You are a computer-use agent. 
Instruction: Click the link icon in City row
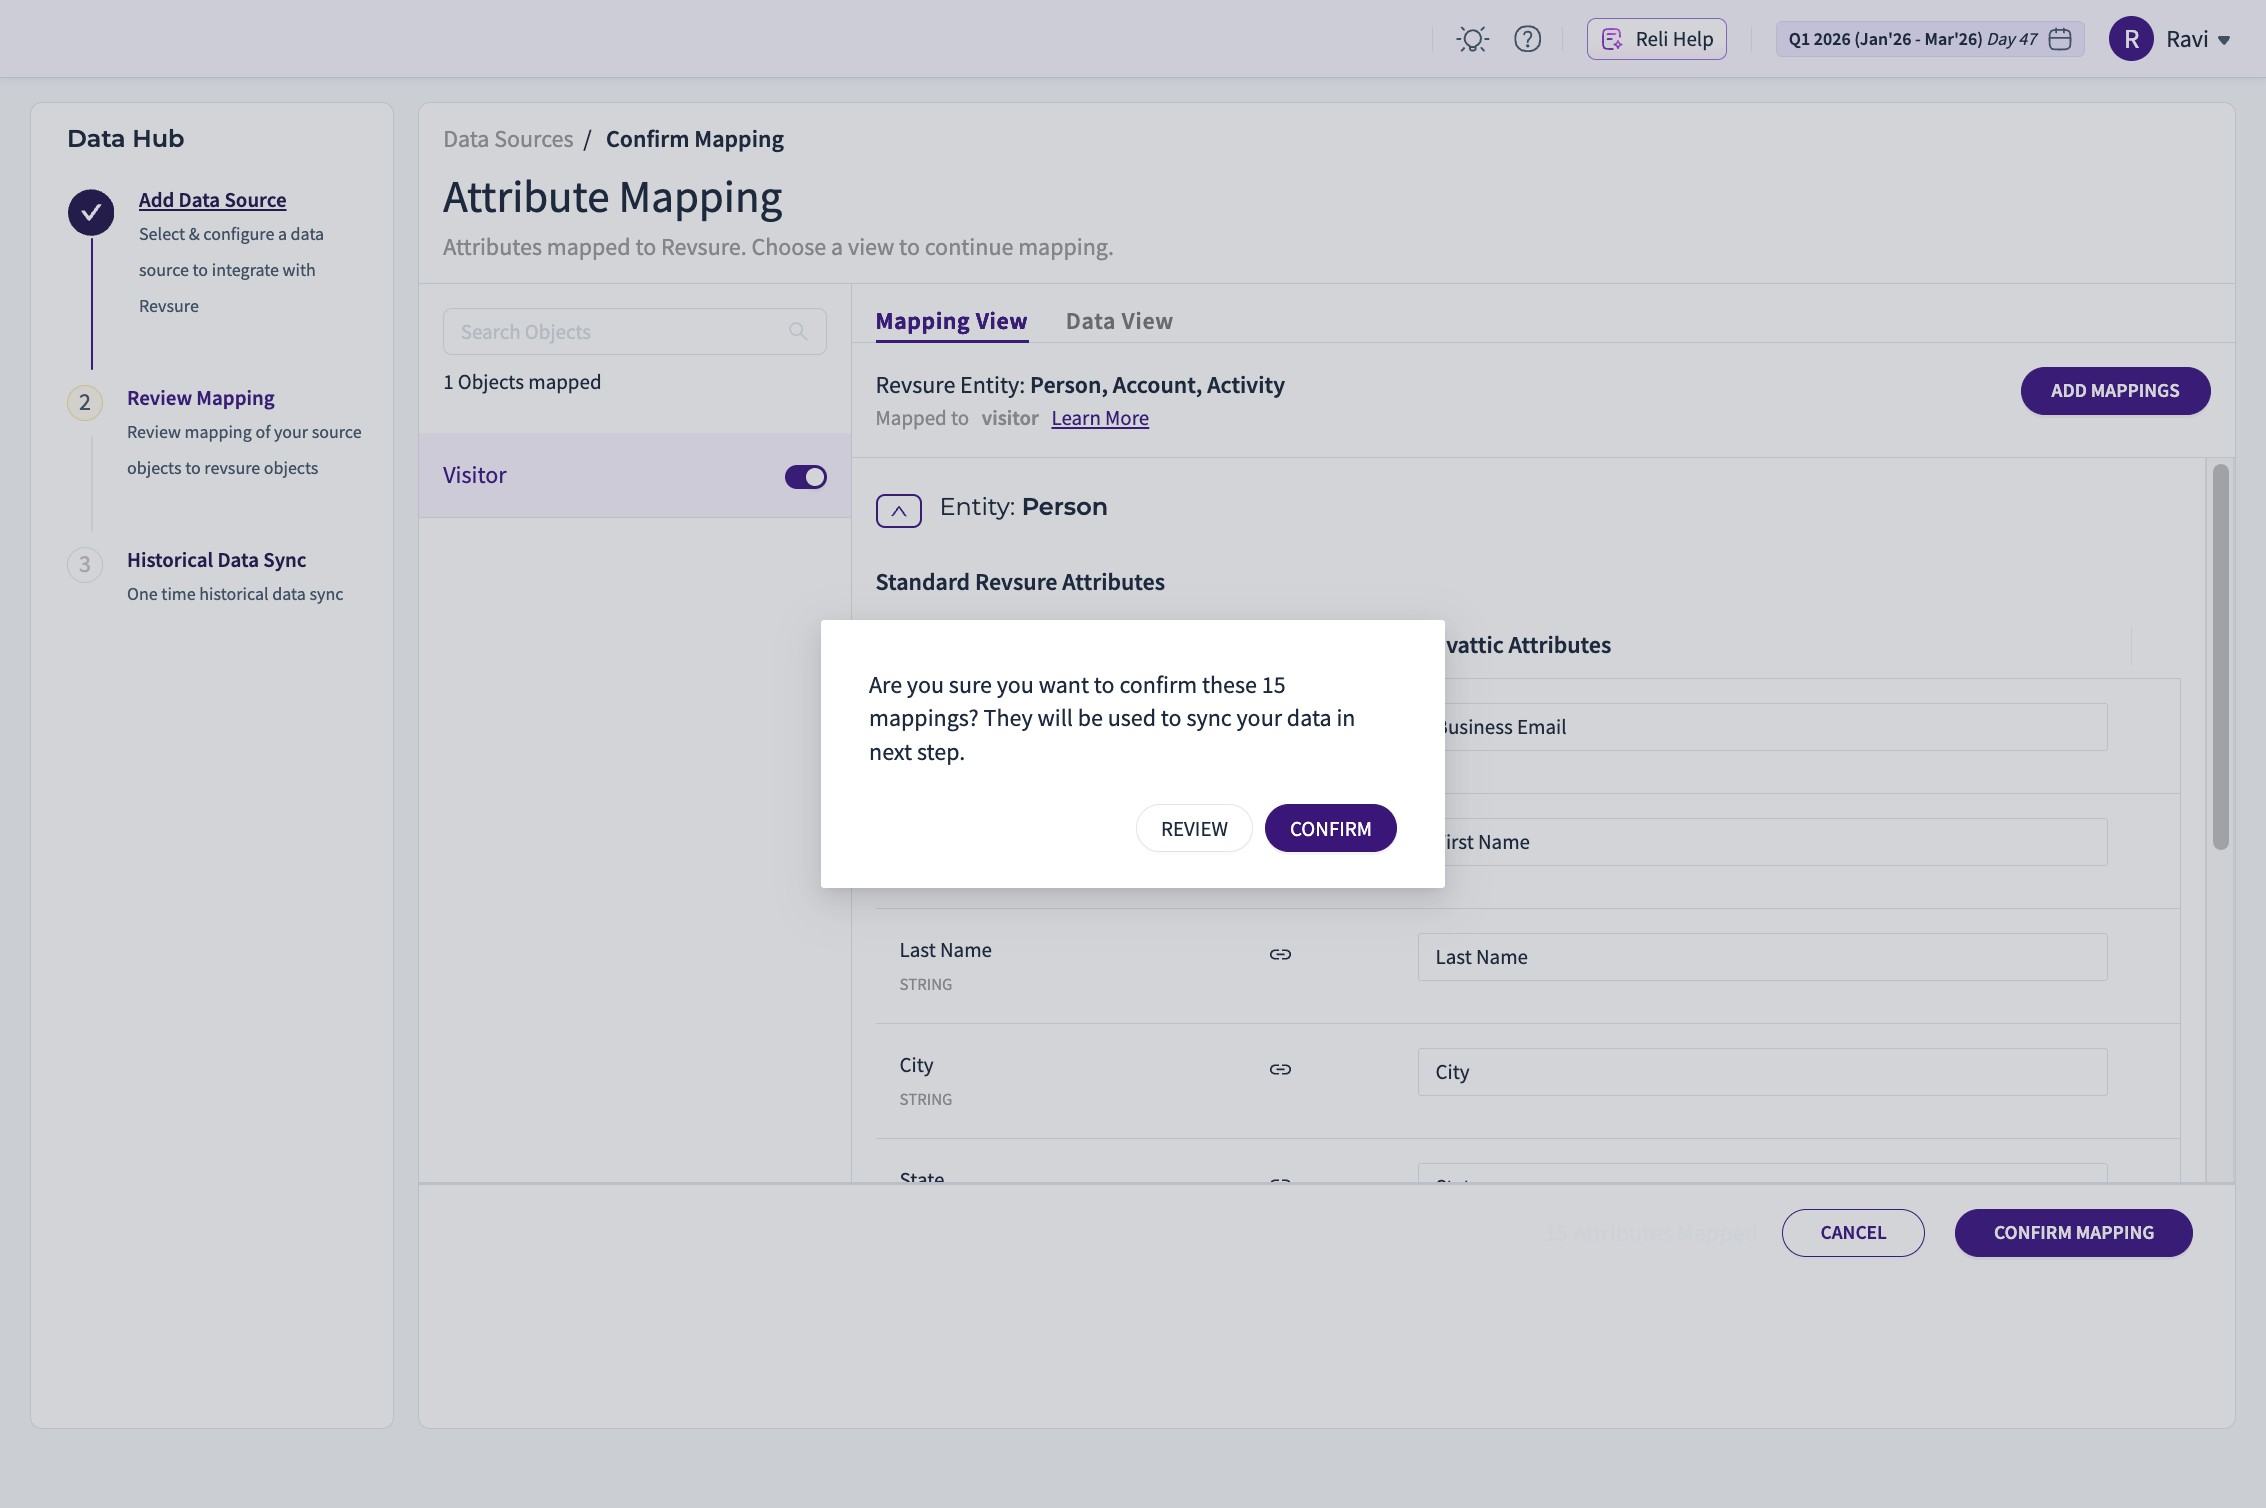pos(1280,1070)
